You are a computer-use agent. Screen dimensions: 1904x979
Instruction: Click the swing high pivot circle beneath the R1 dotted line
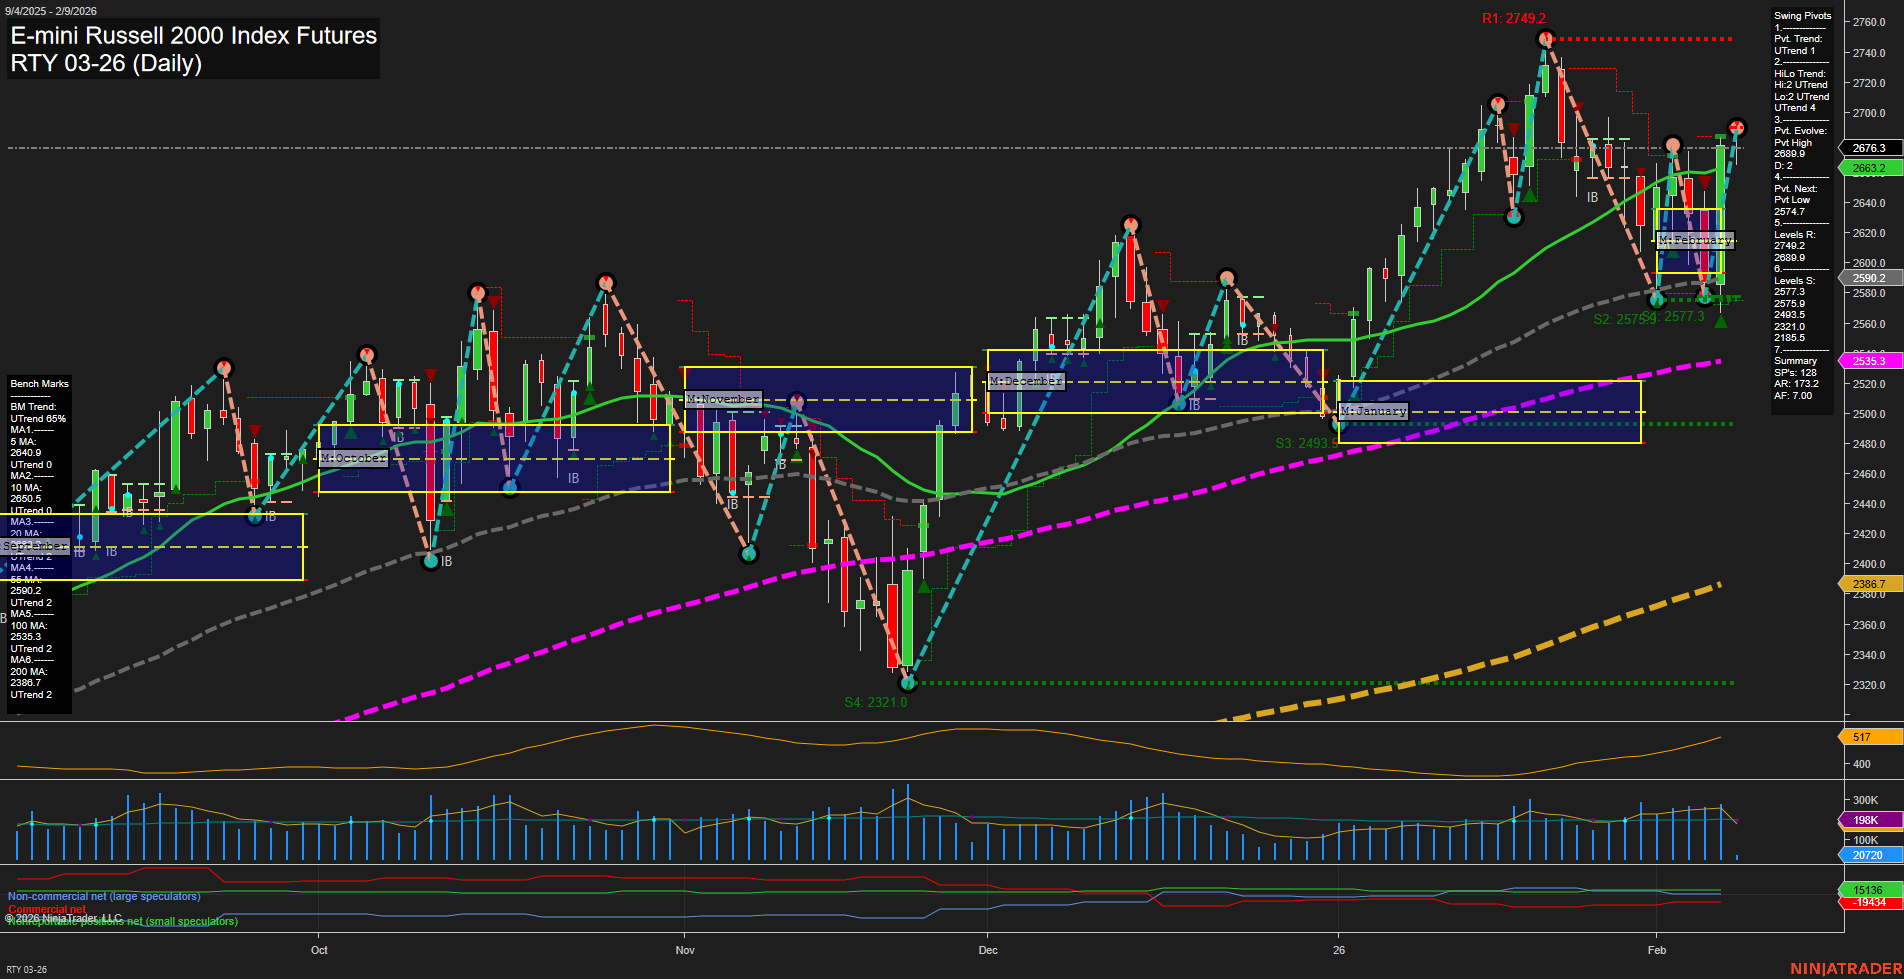click(x=1546, y=40)
